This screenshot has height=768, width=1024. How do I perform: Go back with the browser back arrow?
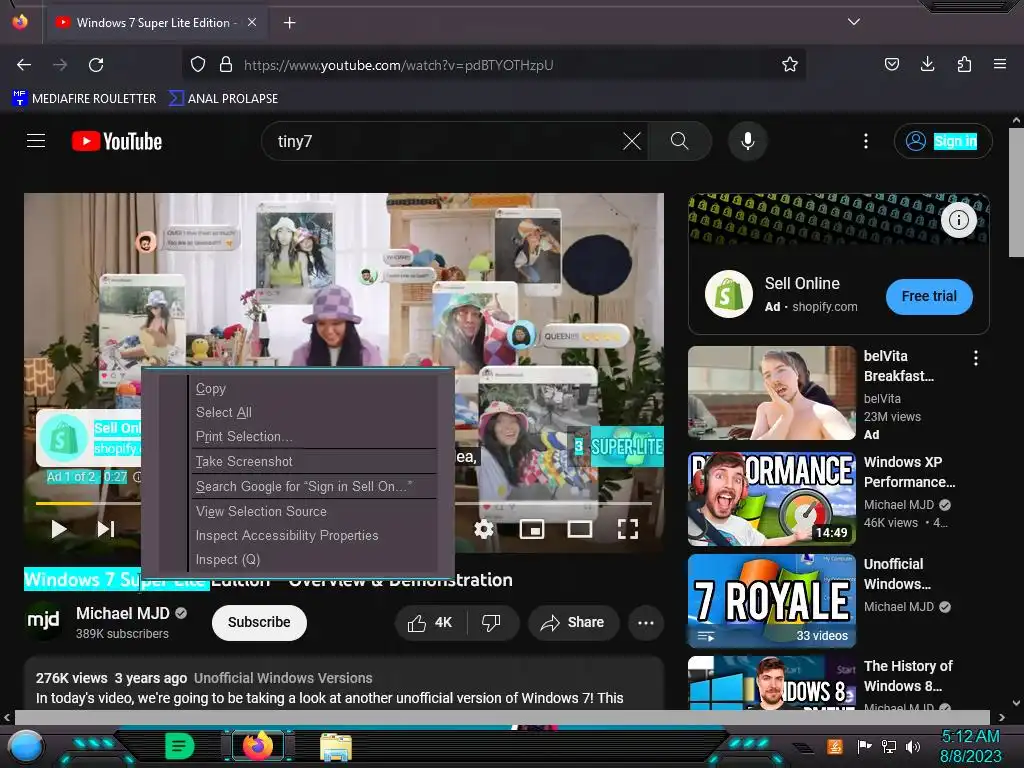24,65
